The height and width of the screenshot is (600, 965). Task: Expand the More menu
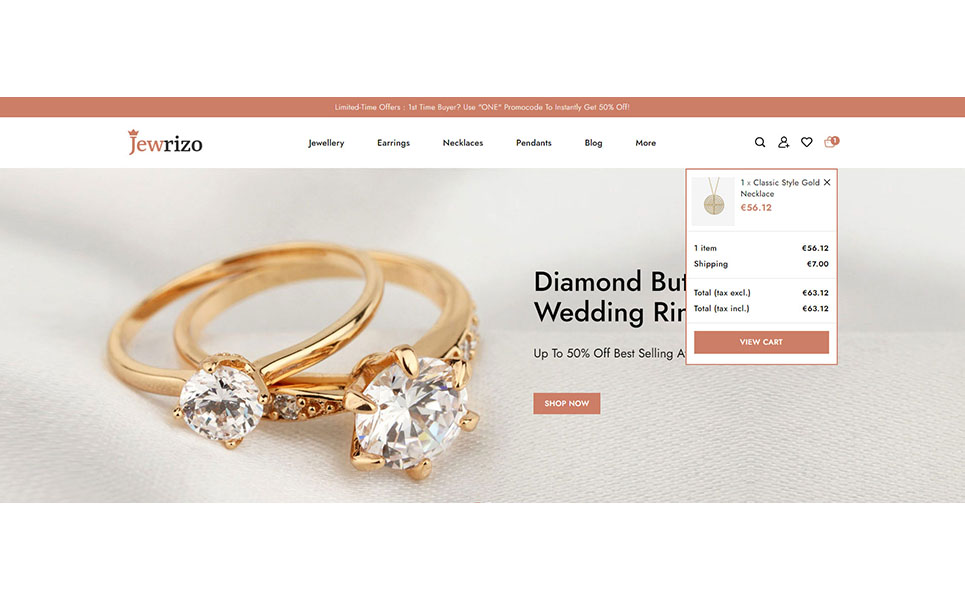646,143
